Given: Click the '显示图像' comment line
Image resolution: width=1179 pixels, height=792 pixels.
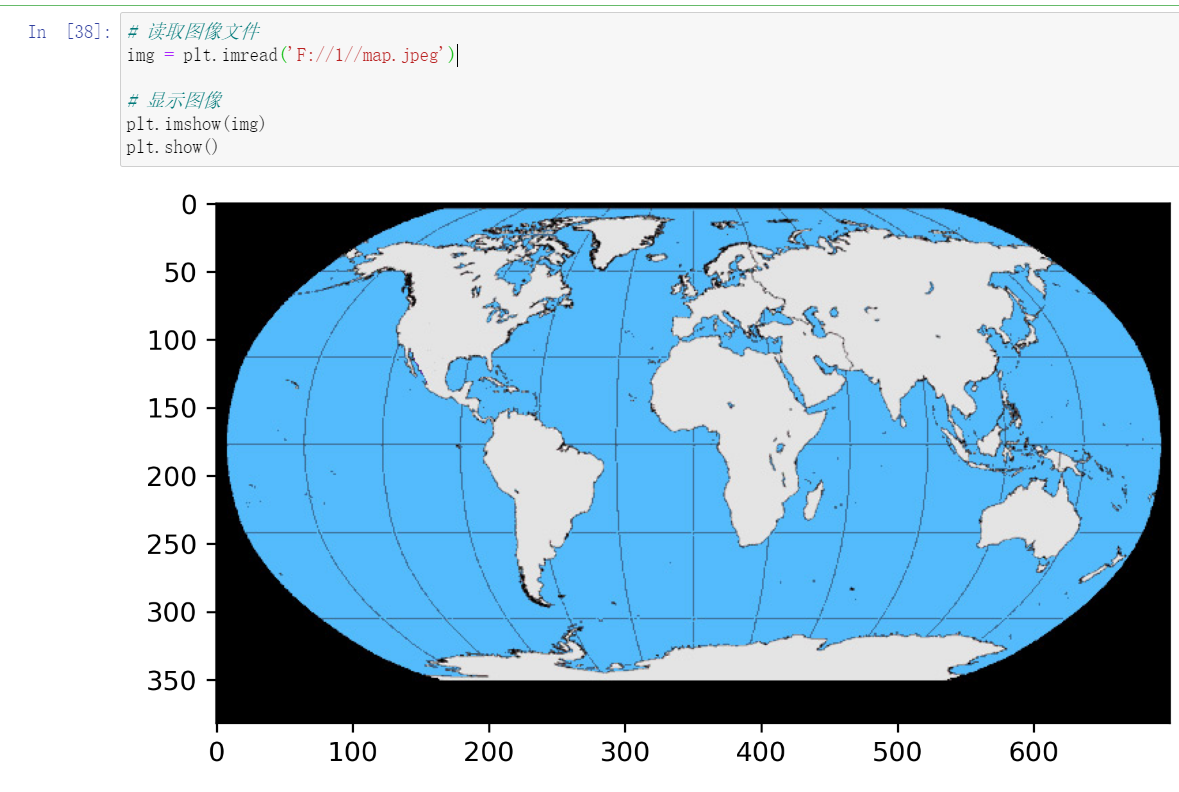Looking at the screenshot, I should pyautogui.click(x=175, y=100).
